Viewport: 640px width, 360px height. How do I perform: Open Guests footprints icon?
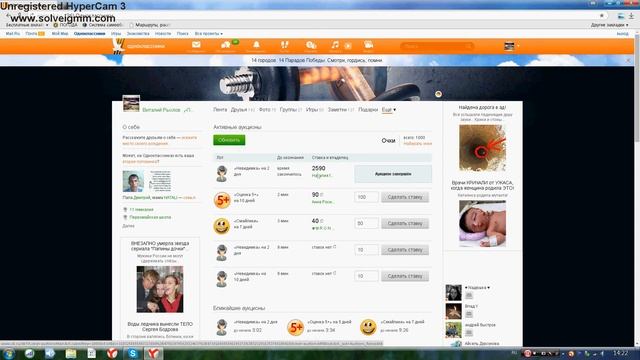click(x=284, y=45)
